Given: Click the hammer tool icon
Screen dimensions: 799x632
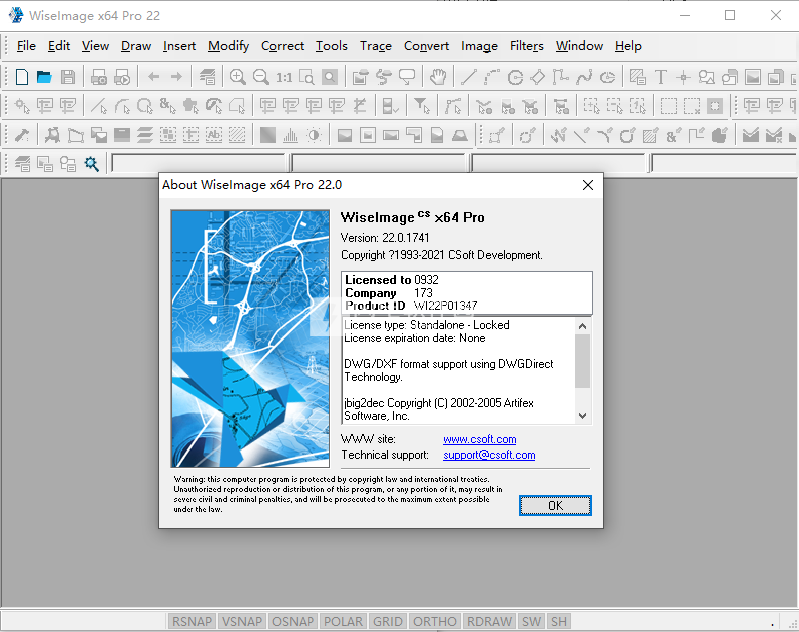Looking at the screenshot, I should [x=21, y=135].
